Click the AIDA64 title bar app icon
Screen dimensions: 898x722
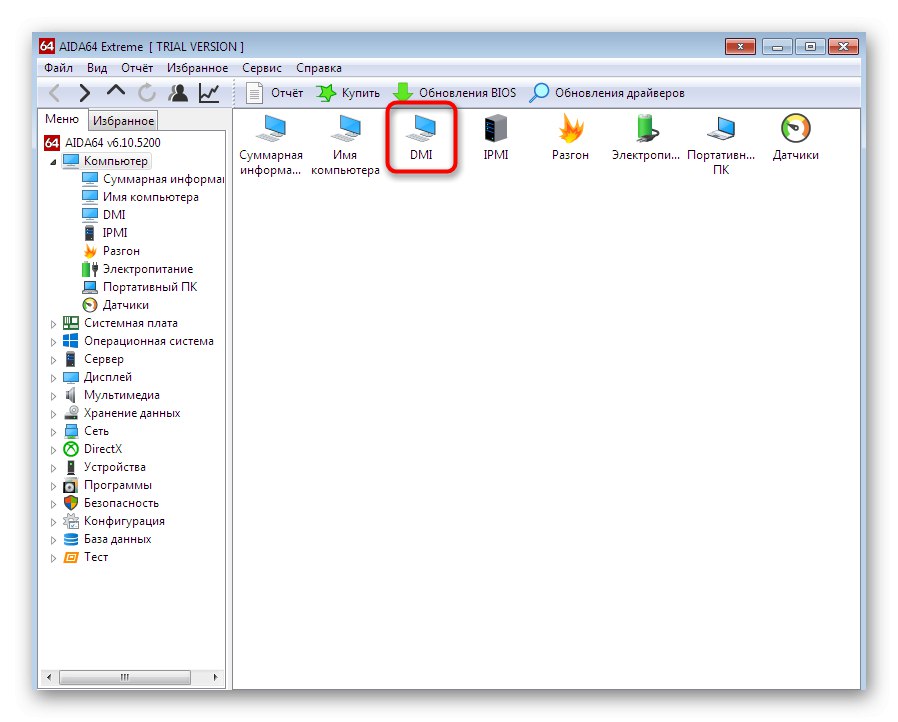[x=47, y=46]
